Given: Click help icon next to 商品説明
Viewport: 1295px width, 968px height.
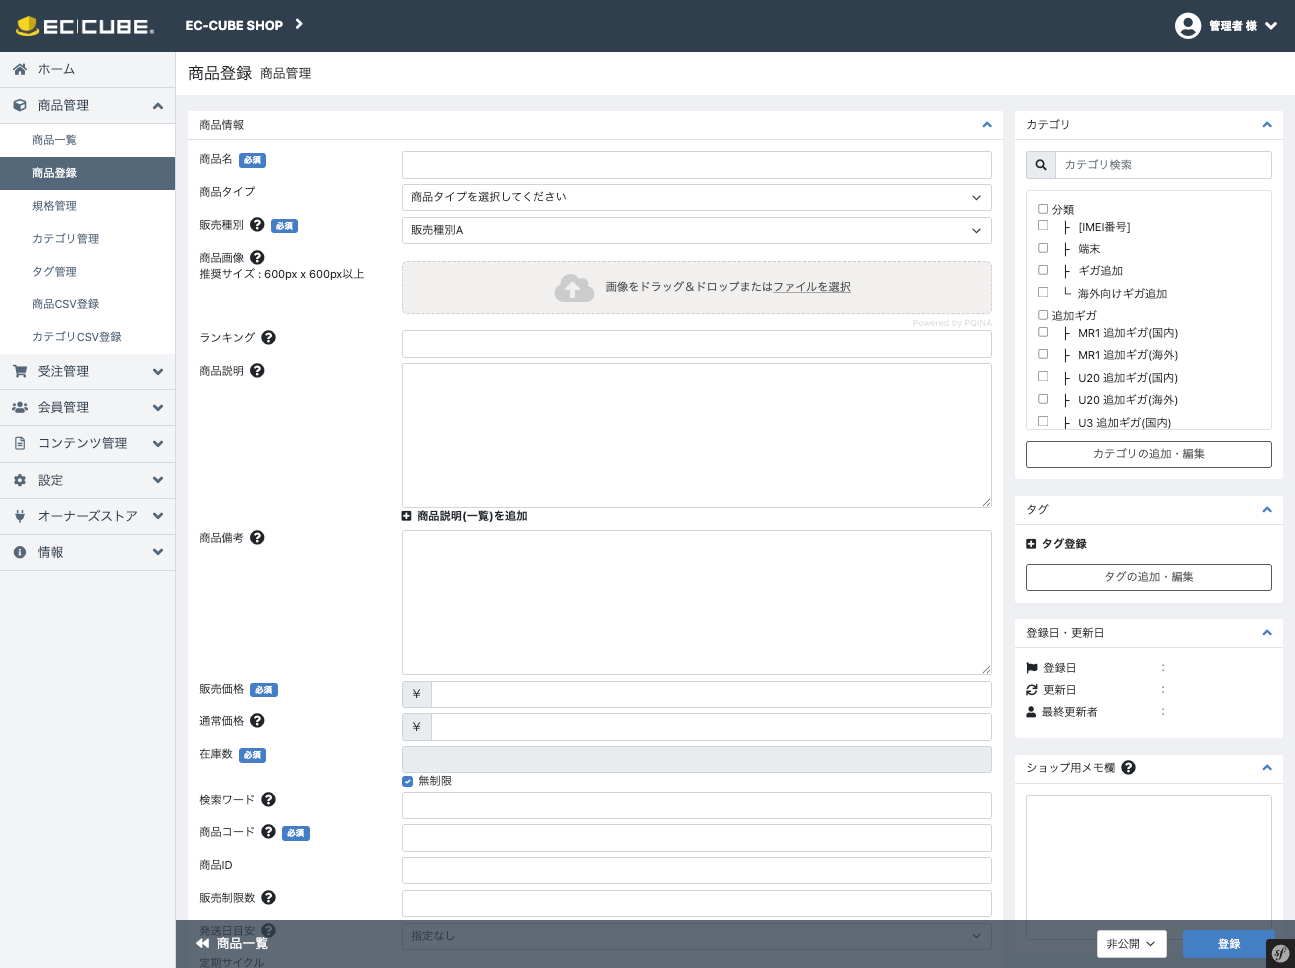Looking at the screenshot, I should pos(257,370).
